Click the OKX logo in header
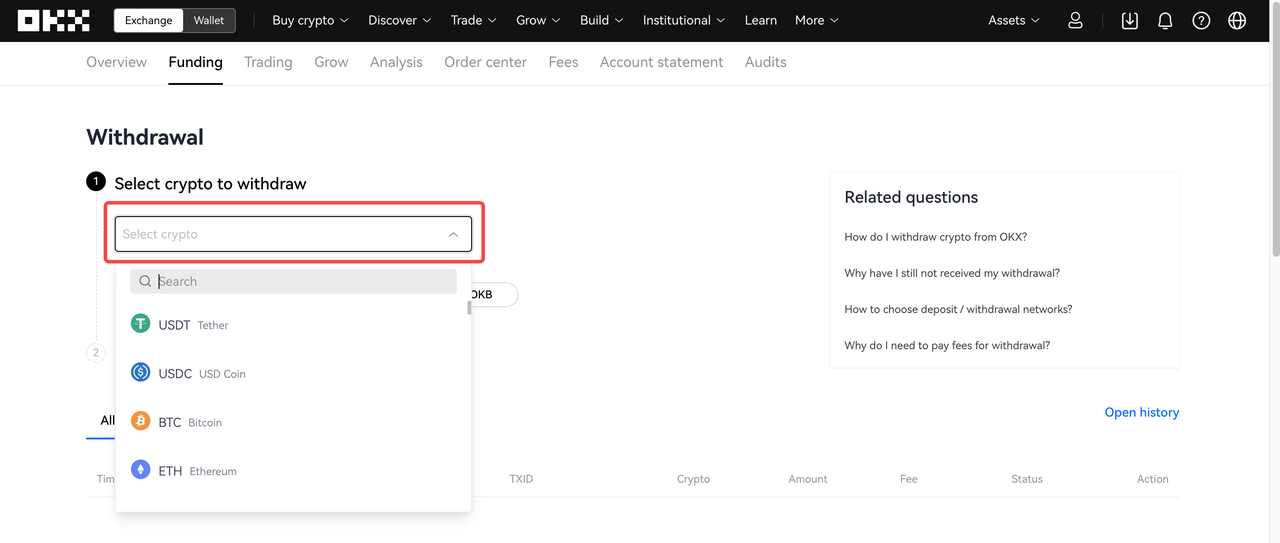This screenshot has width=1280, height=543. pos(54,20)
